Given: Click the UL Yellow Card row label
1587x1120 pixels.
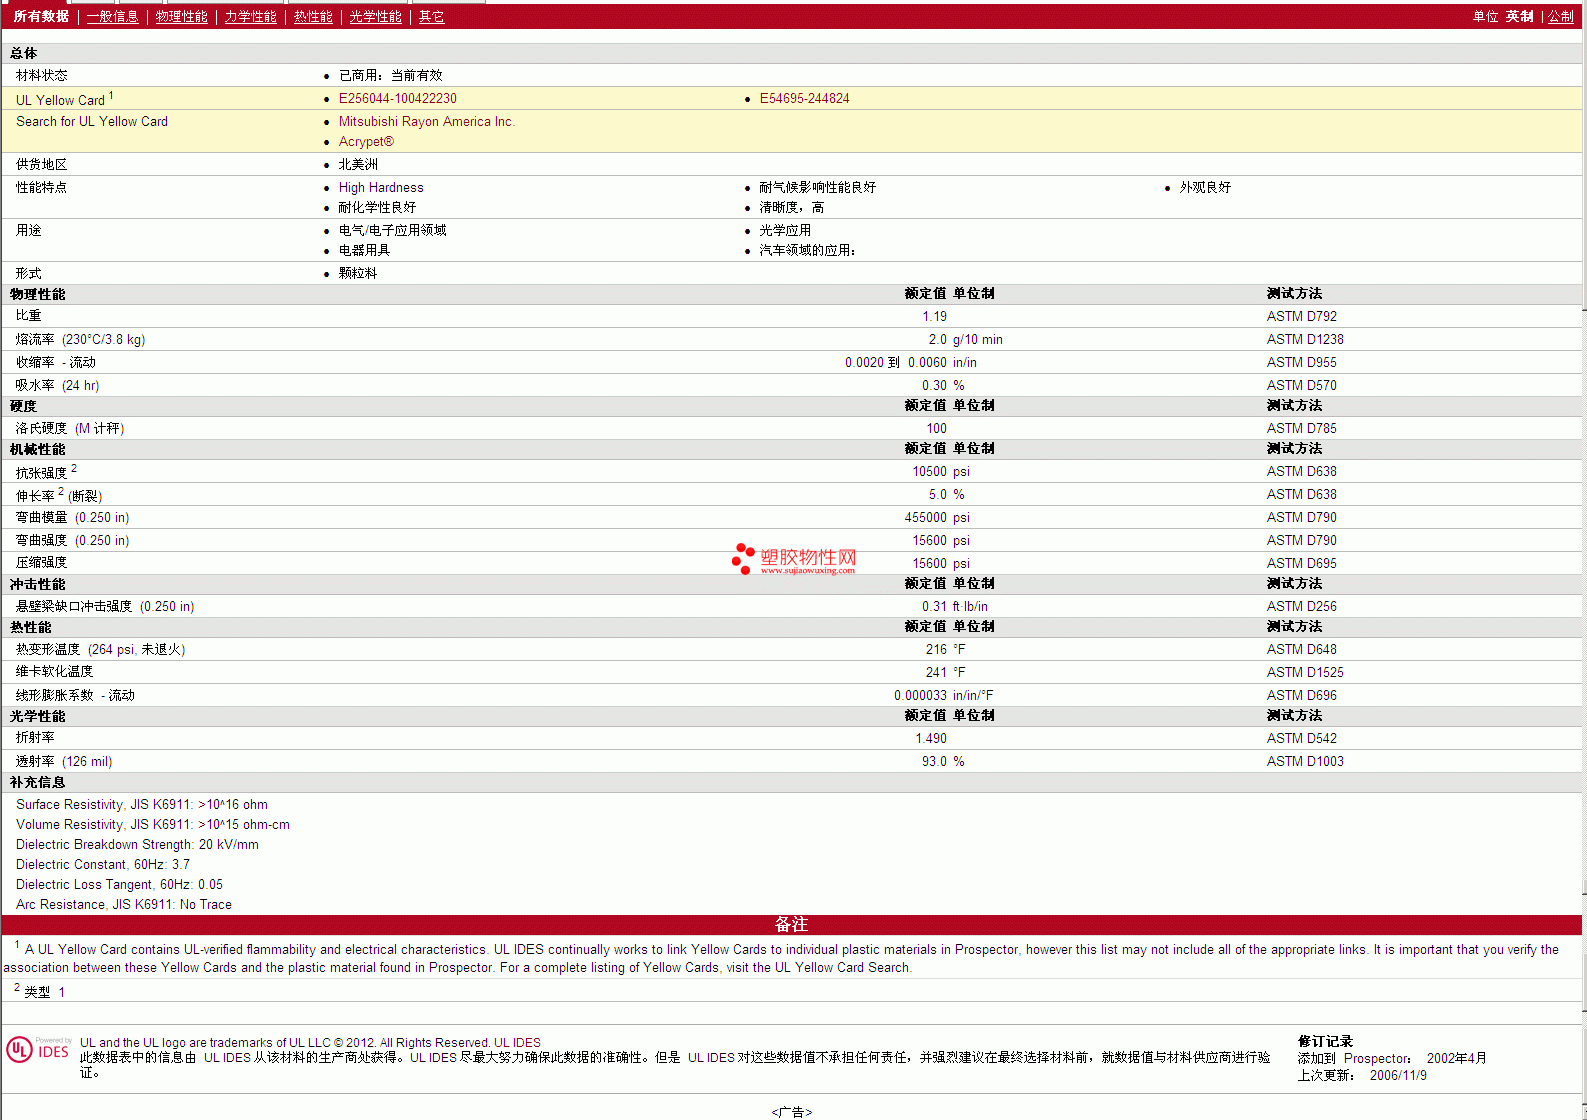Looking at the screenshot, I should tap(60, 100).
